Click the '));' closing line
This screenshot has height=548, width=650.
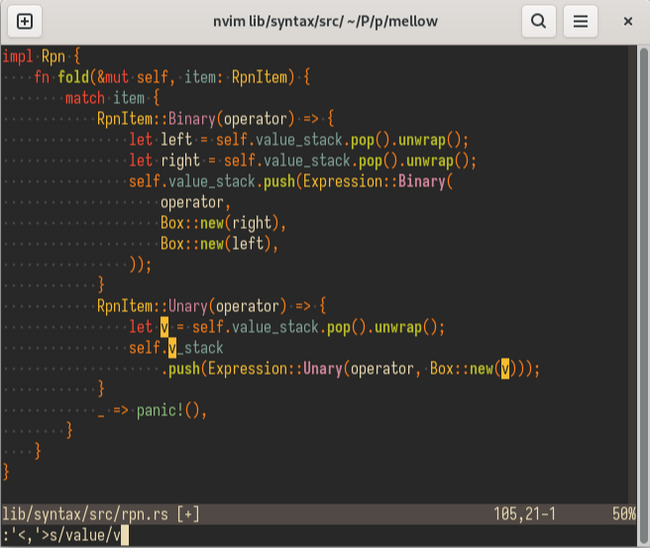pos(141,265)
